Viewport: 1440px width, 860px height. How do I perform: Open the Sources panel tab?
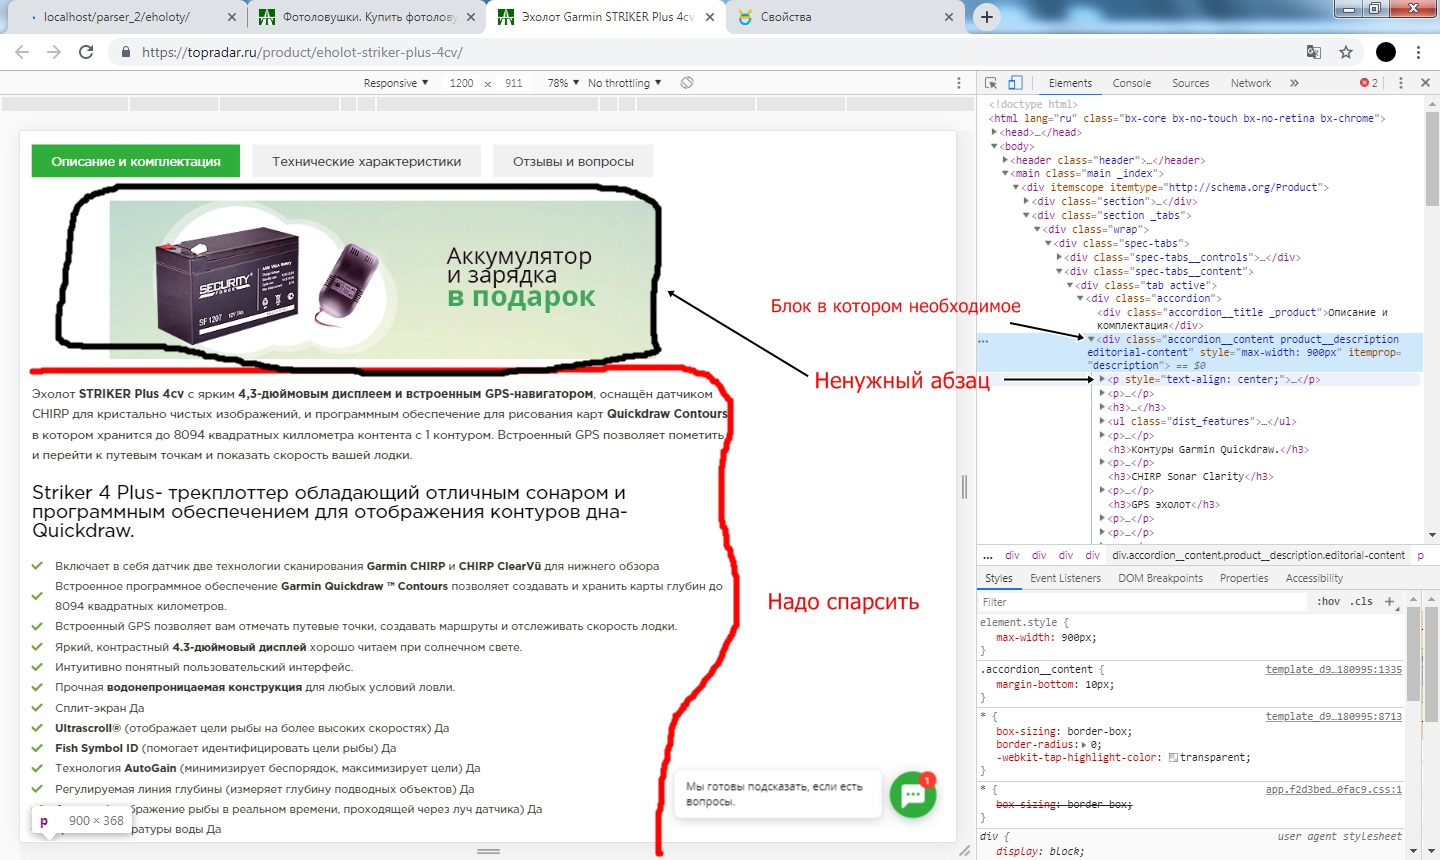point(1190,83)
